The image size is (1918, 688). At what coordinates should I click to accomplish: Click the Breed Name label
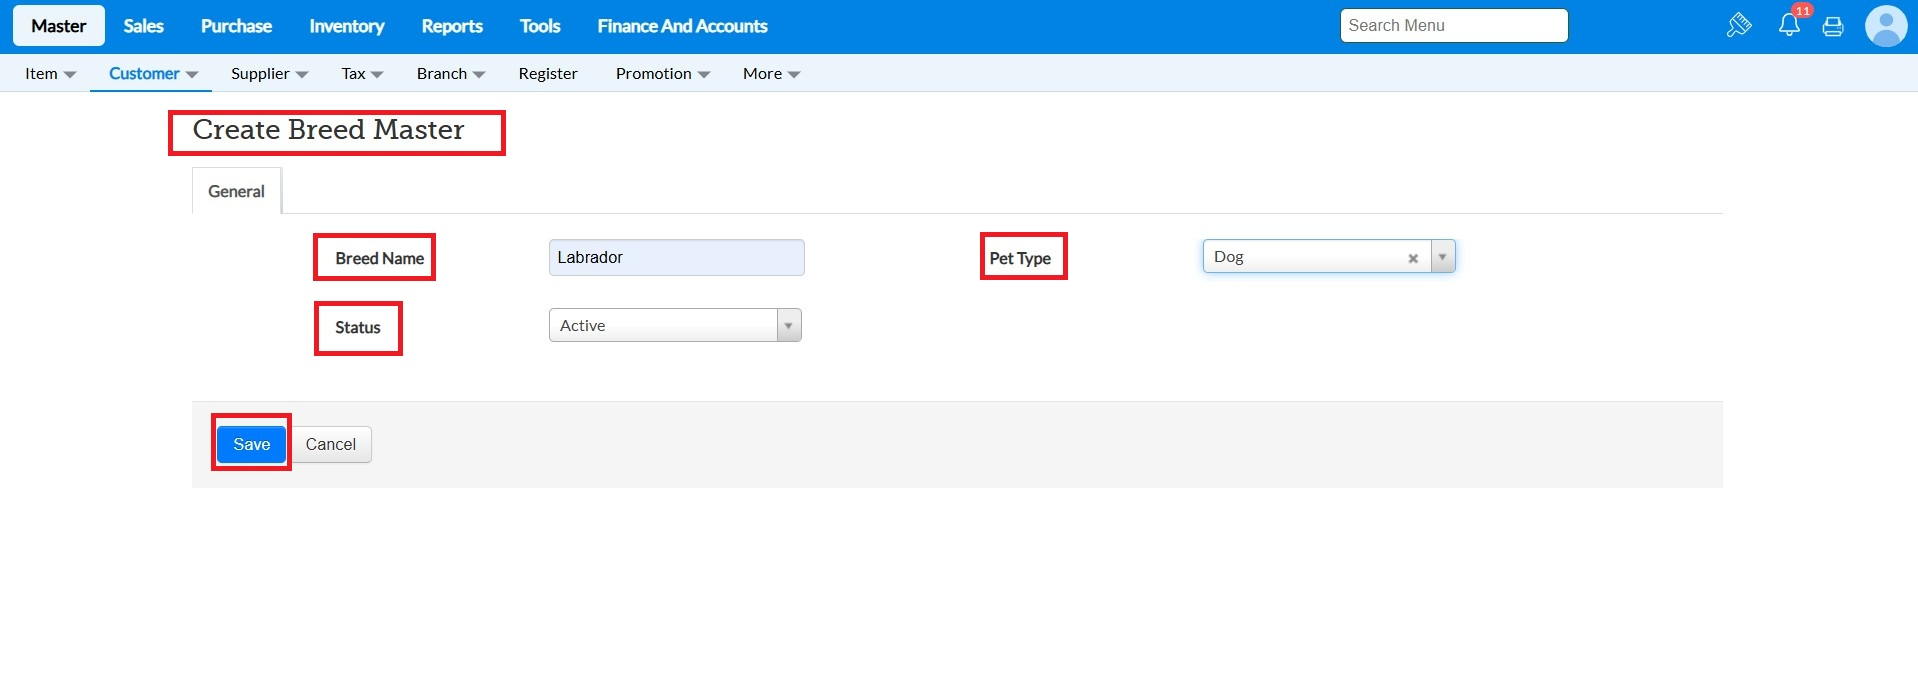tap(380, 258)
